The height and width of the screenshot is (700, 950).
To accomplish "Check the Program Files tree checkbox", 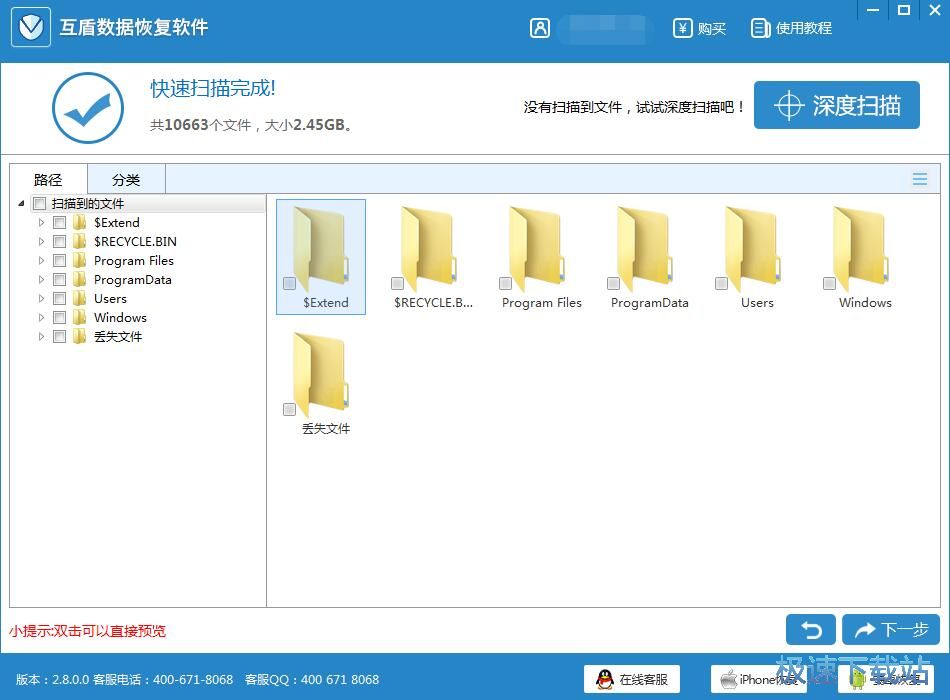I will click(59, 261).
